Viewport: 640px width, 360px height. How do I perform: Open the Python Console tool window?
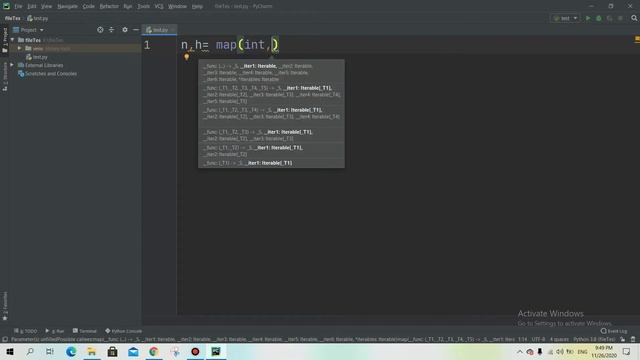[124, 331]
